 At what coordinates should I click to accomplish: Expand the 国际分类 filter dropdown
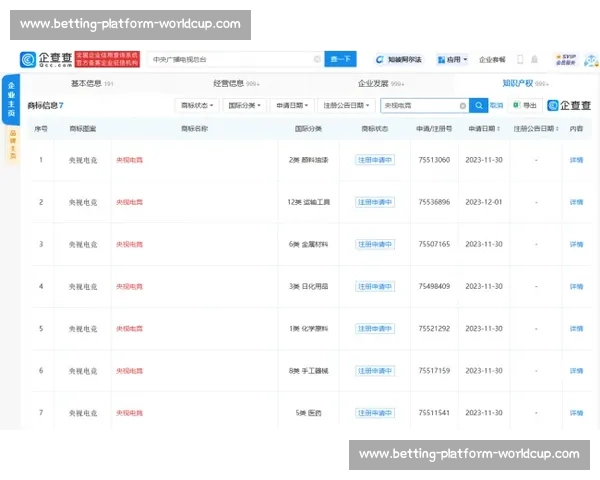pyautogui.click(x=245, y=105)
